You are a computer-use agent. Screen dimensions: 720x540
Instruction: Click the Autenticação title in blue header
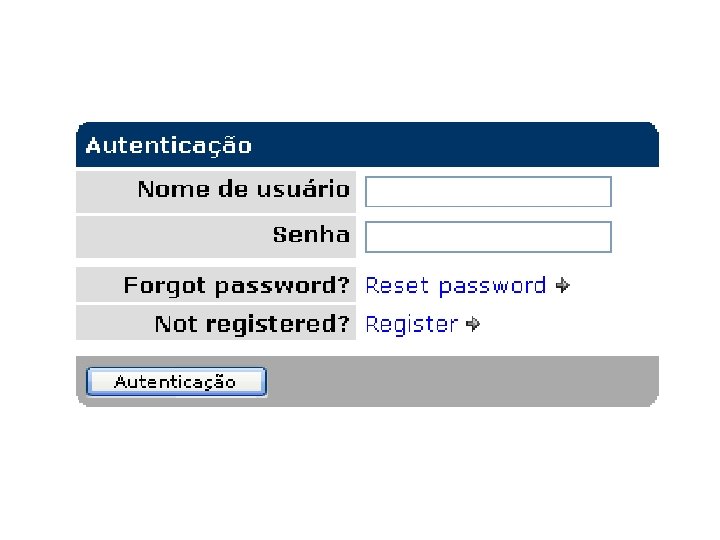pos(168,146)
